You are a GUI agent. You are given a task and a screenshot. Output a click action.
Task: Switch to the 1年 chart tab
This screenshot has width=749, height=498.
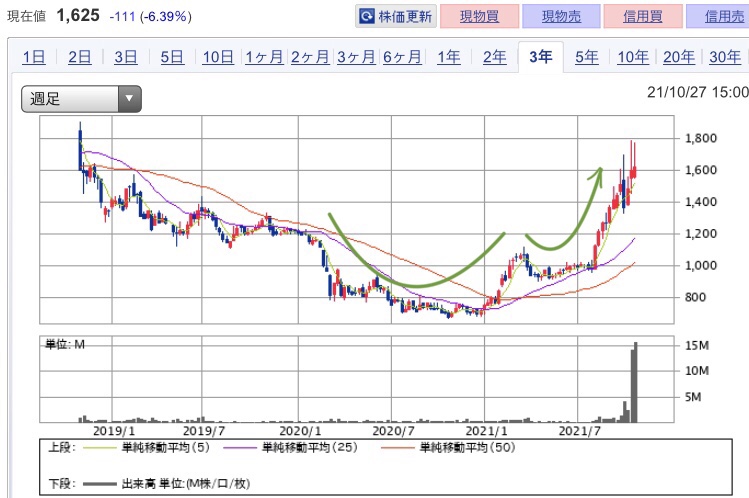[x=448, y=57]
